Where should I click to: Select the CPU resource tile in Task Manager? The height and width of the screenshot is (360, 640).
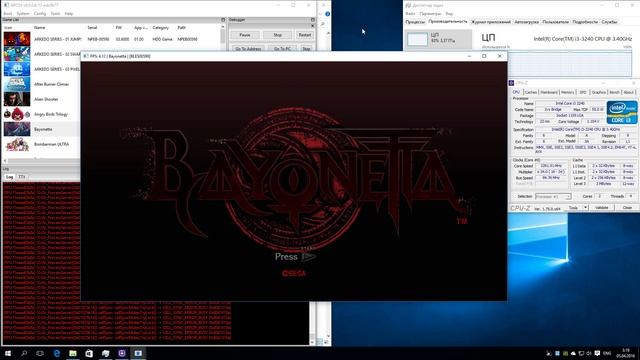tap(438, 39)
